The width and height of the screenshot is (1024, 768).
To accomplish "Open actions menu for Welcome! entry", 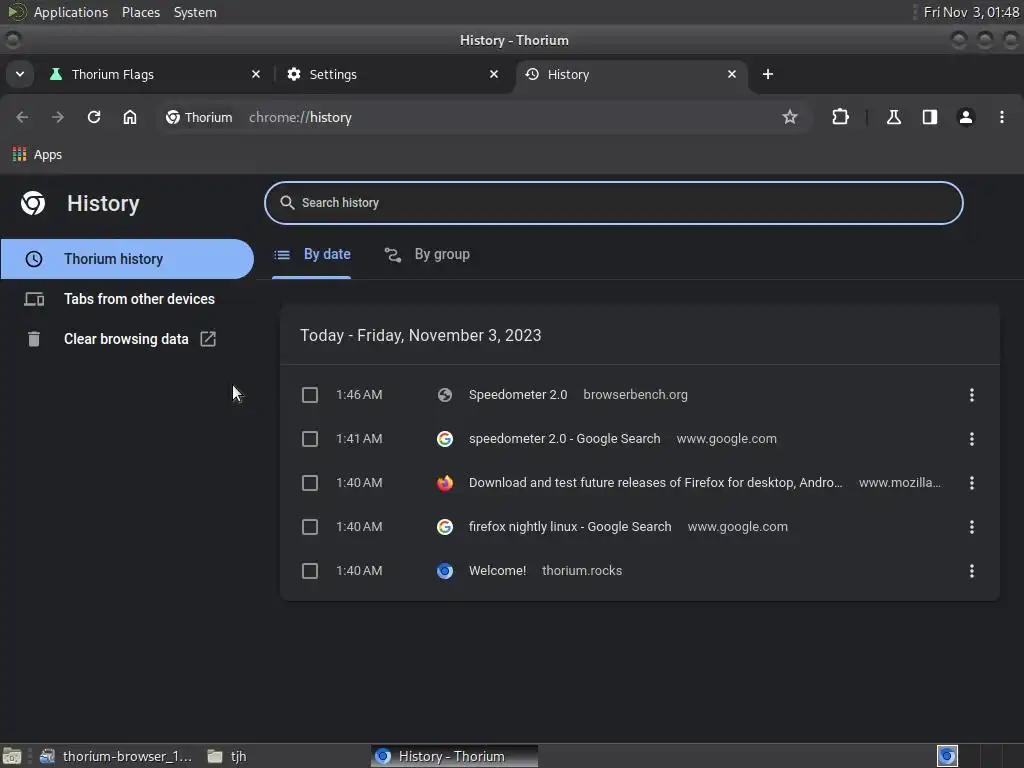I will coord(972,571).
